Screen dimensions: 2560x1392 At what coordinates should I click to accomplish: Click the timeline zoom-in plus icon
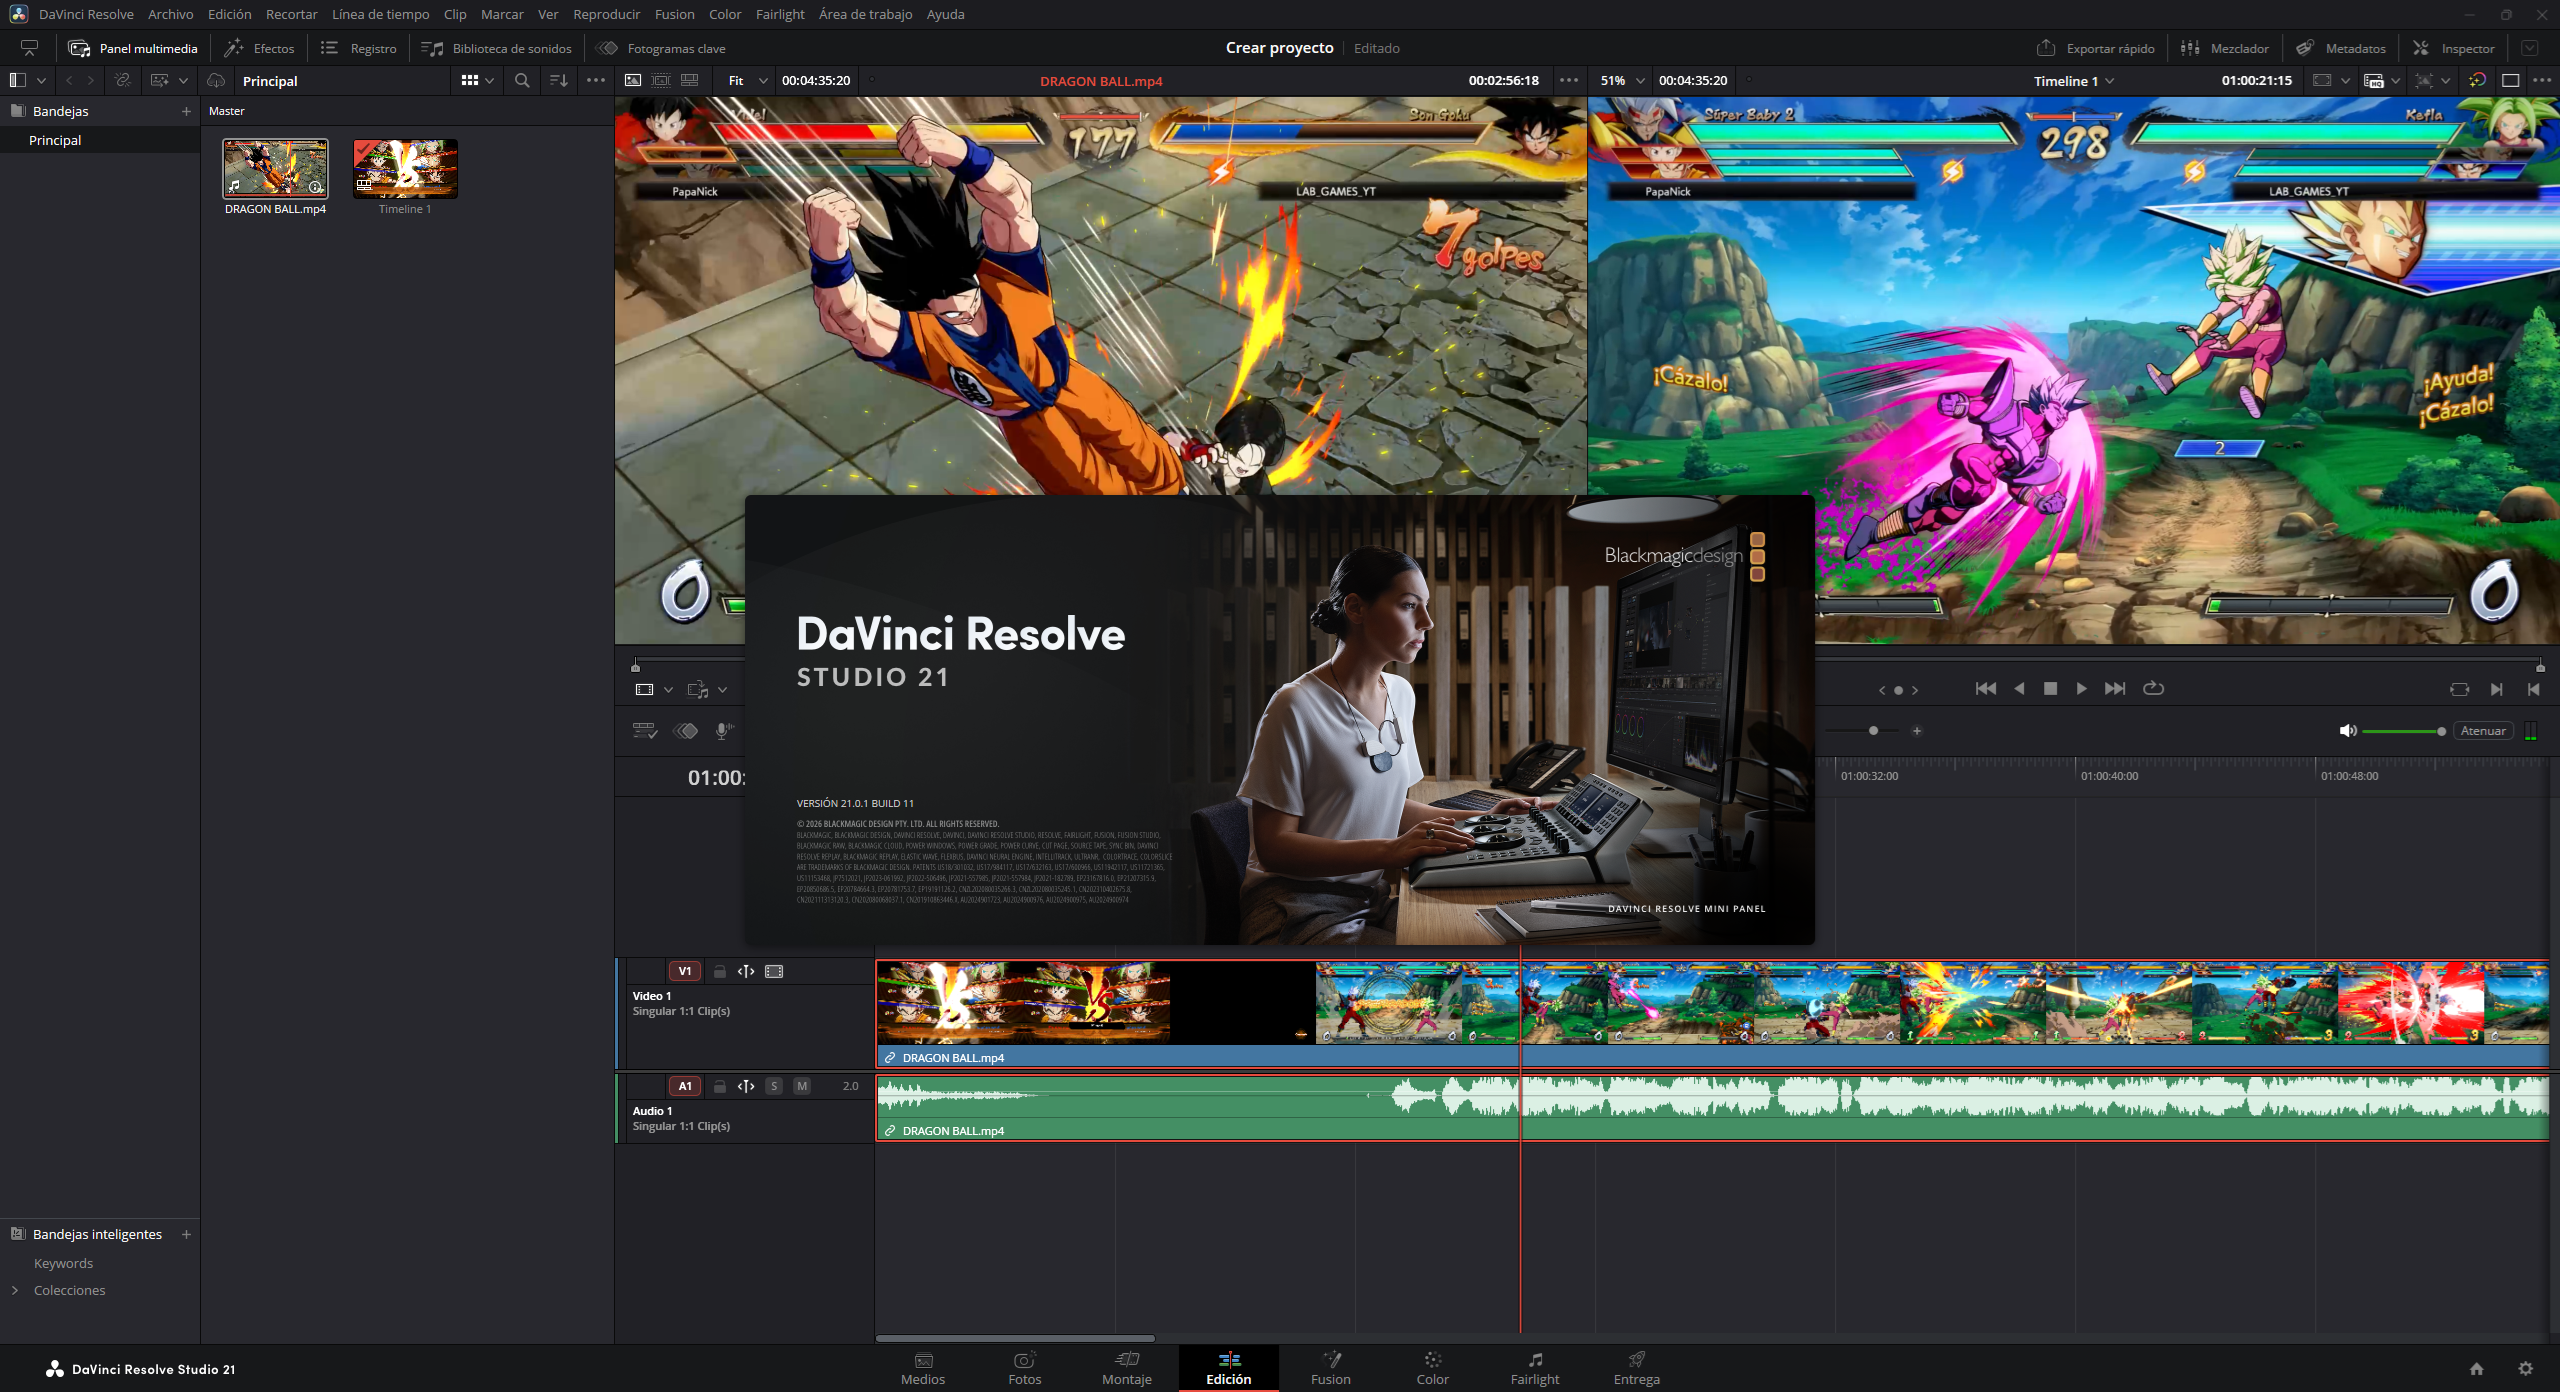point(1917,731)
